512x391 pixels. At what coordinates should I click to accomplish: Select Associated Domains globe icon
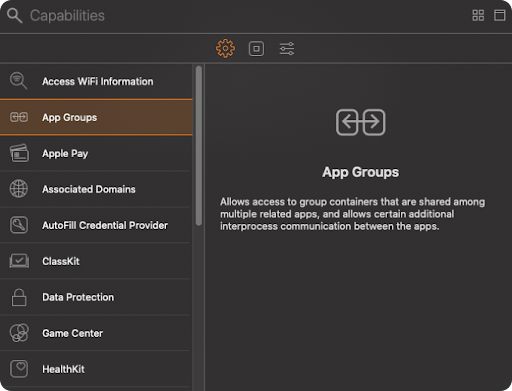point(19,189)
